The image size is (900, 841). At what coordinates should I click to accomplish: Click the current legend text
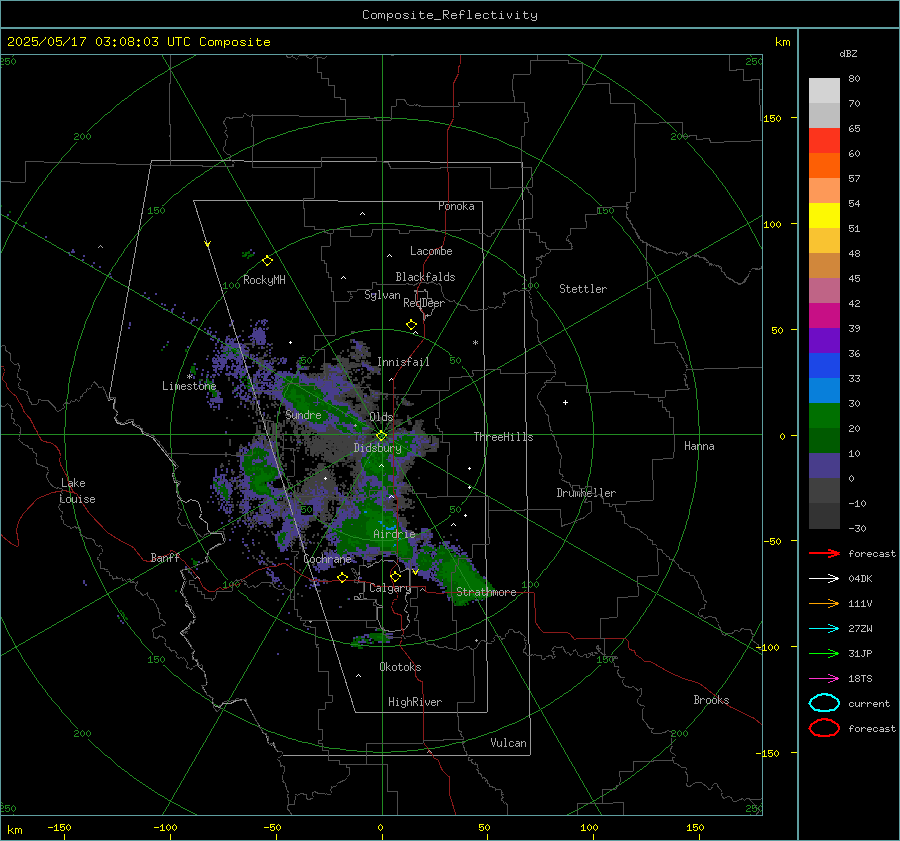[x=869, y=703]
